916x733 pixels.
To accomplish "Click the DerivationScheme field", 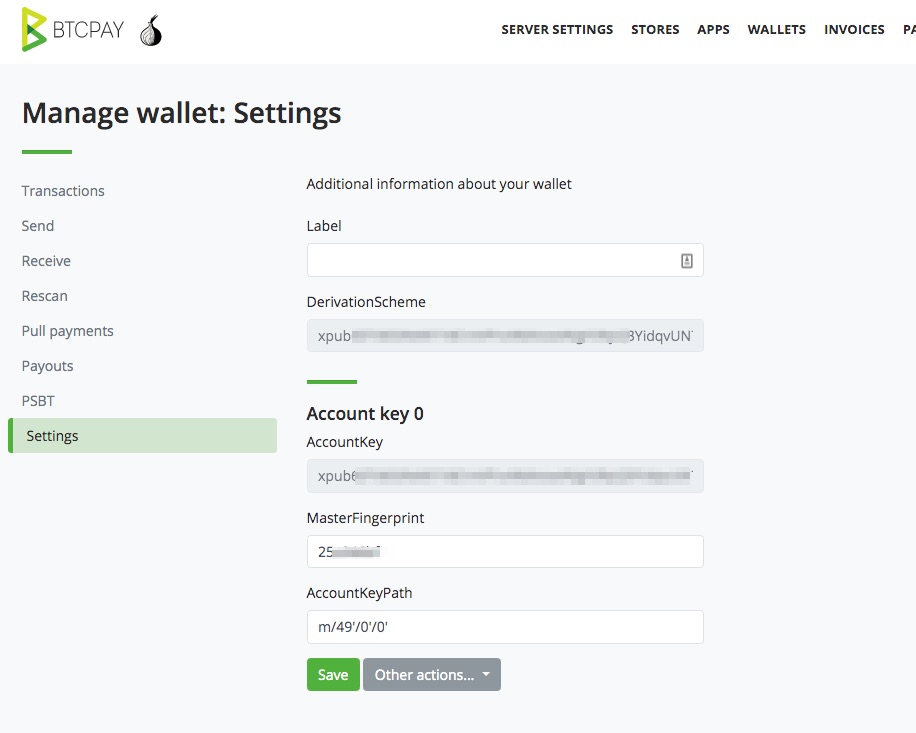I will point(505,336).
